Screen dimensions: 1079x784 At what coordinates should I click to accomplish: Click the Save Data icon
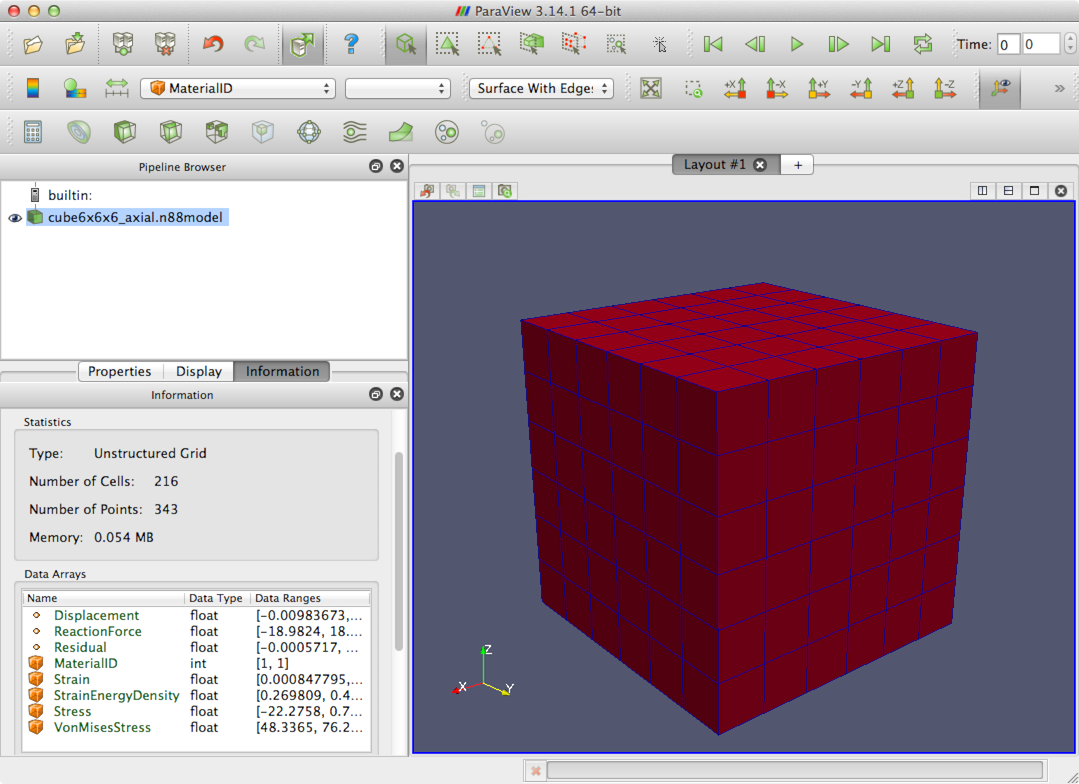tap(75, 44)
